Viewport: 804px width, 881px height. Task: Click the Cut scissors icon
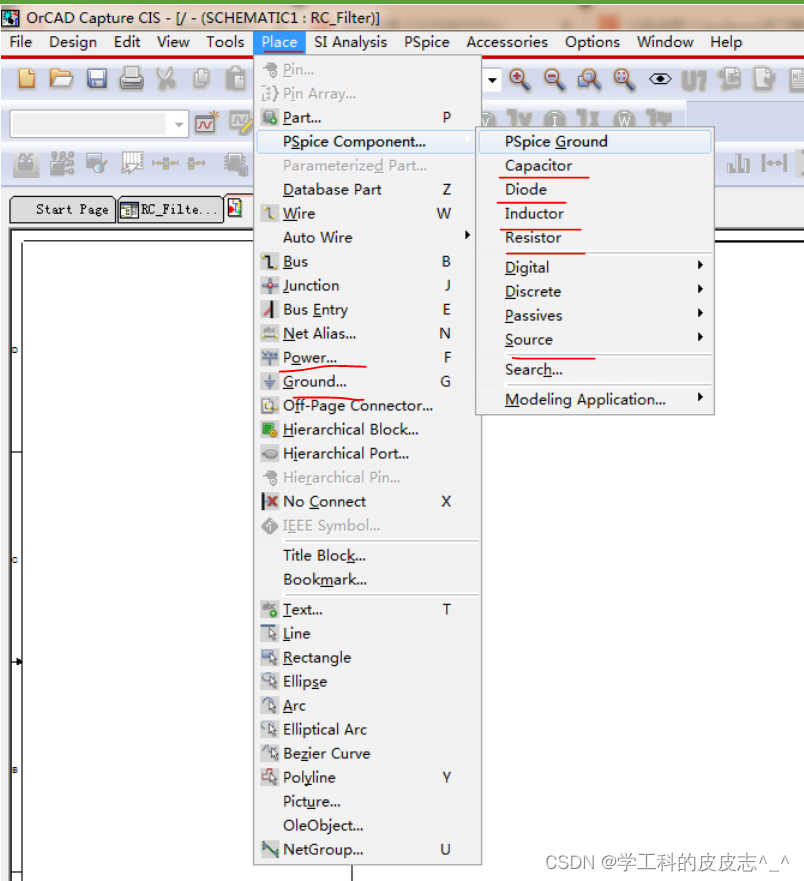(x=166, y=79)
